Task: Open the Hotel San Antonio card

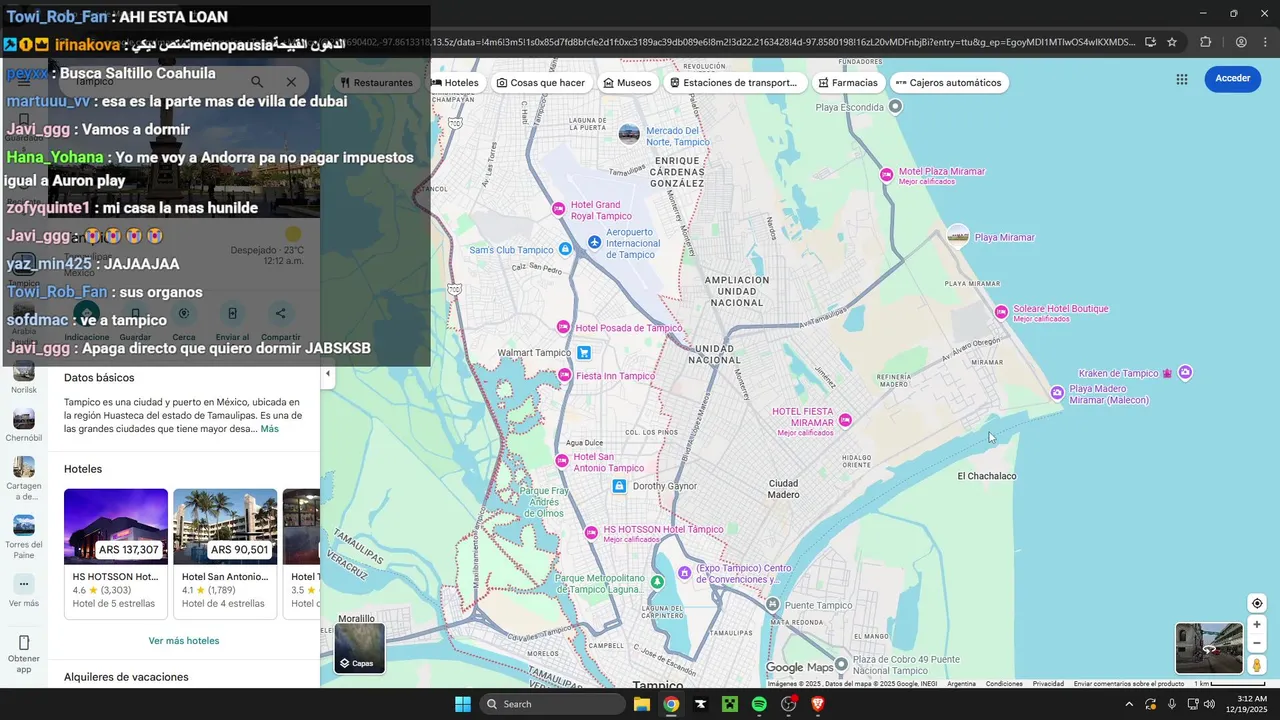Action: [225, 553]
